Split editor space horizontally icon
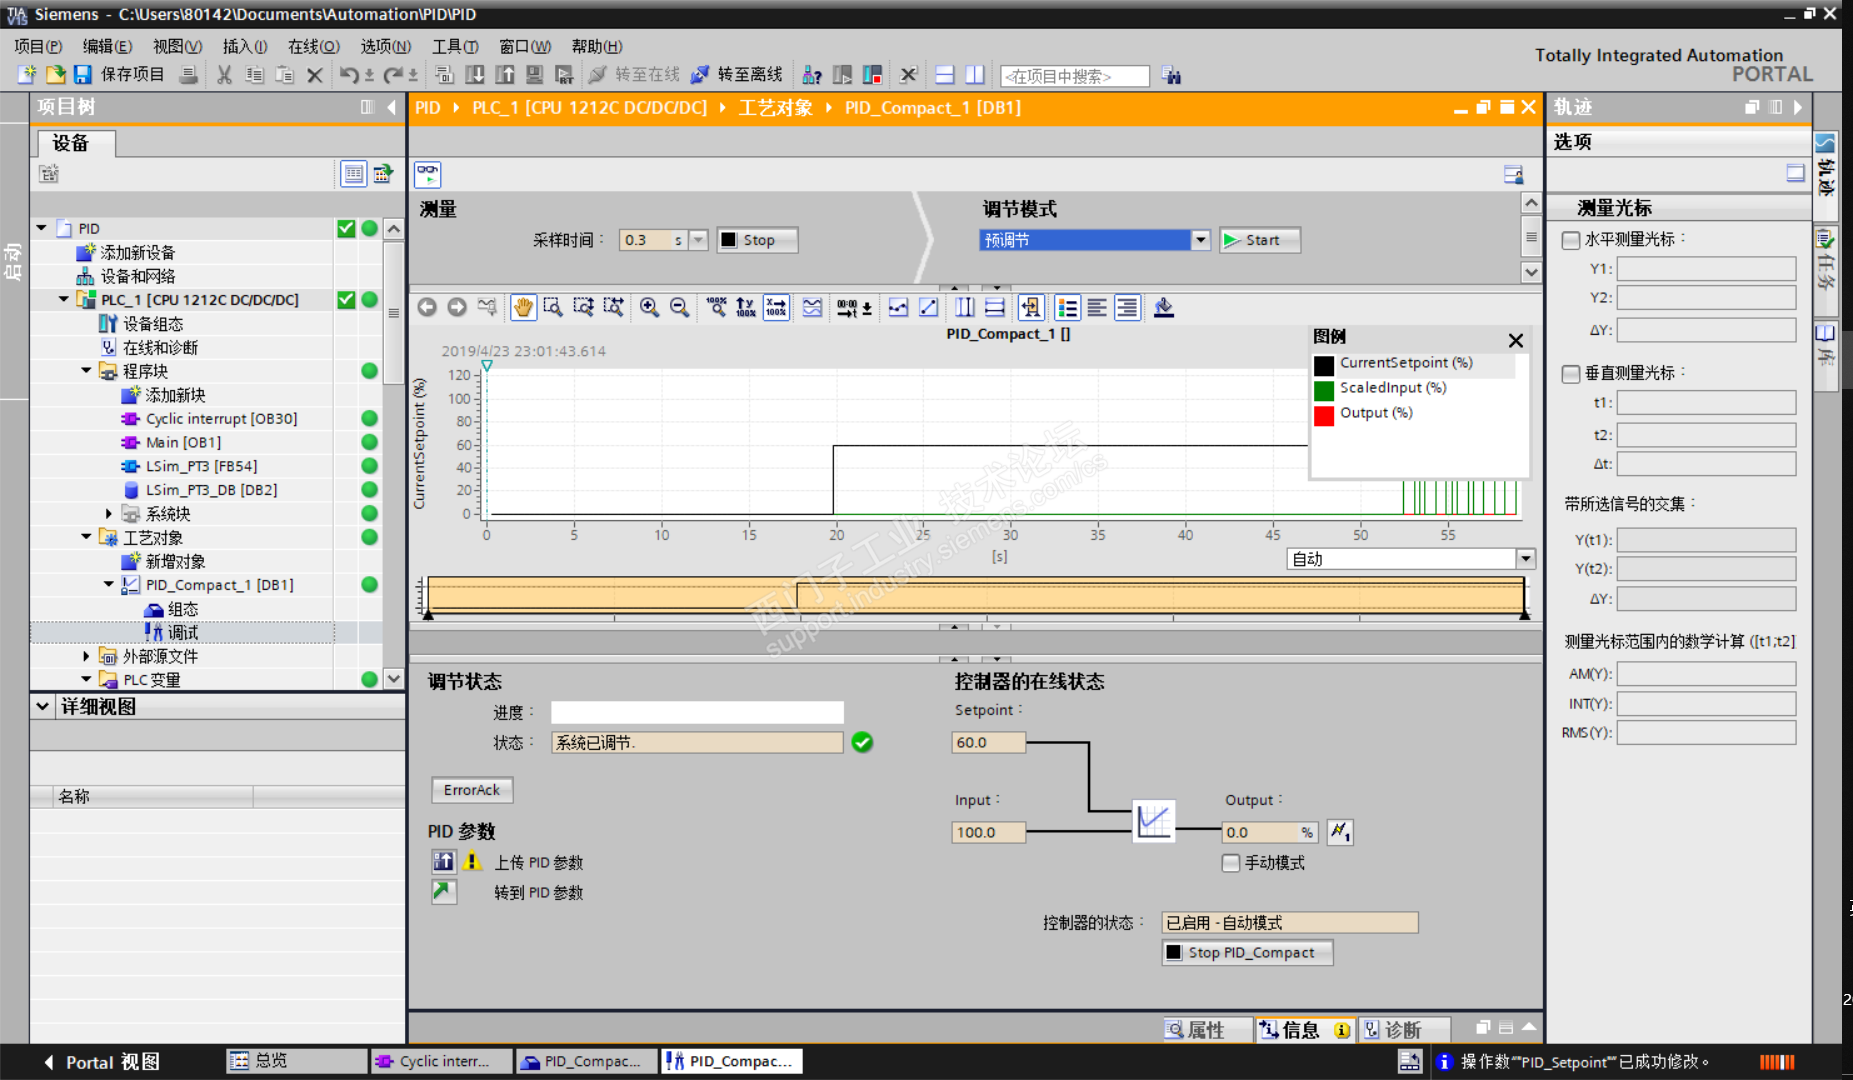The width and height of the screenshot is (1853, 1080). click(x=945, y=74)
